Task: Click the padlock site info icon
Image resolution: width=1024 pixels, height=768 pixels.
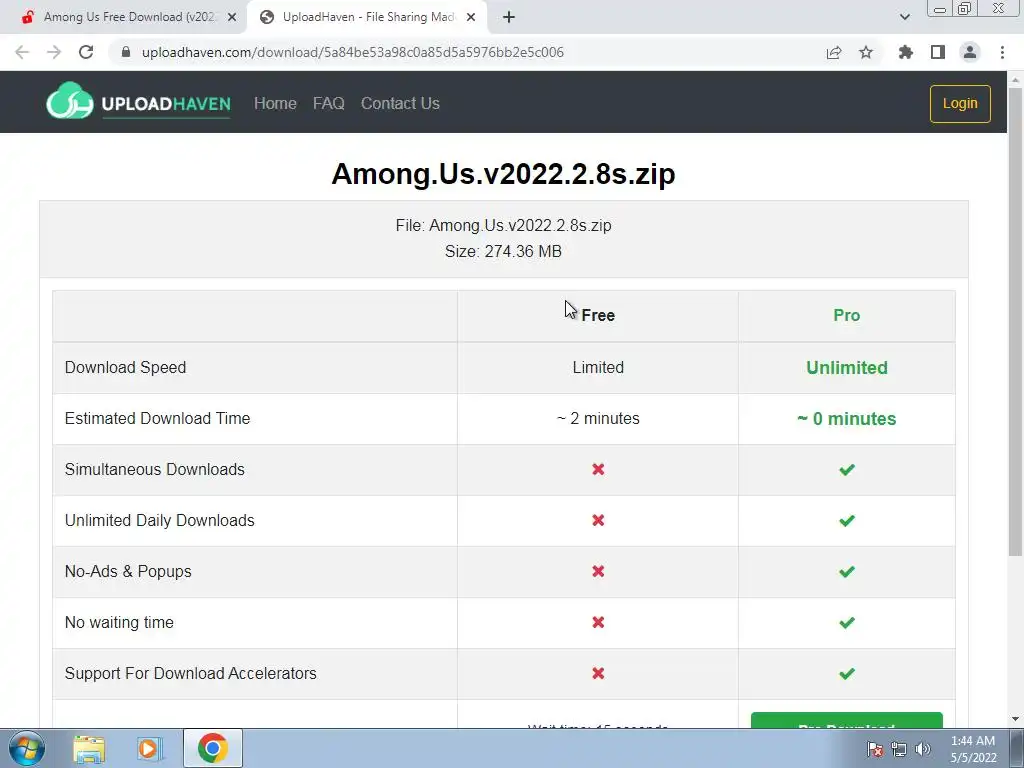Action: [x=126, y=52]
